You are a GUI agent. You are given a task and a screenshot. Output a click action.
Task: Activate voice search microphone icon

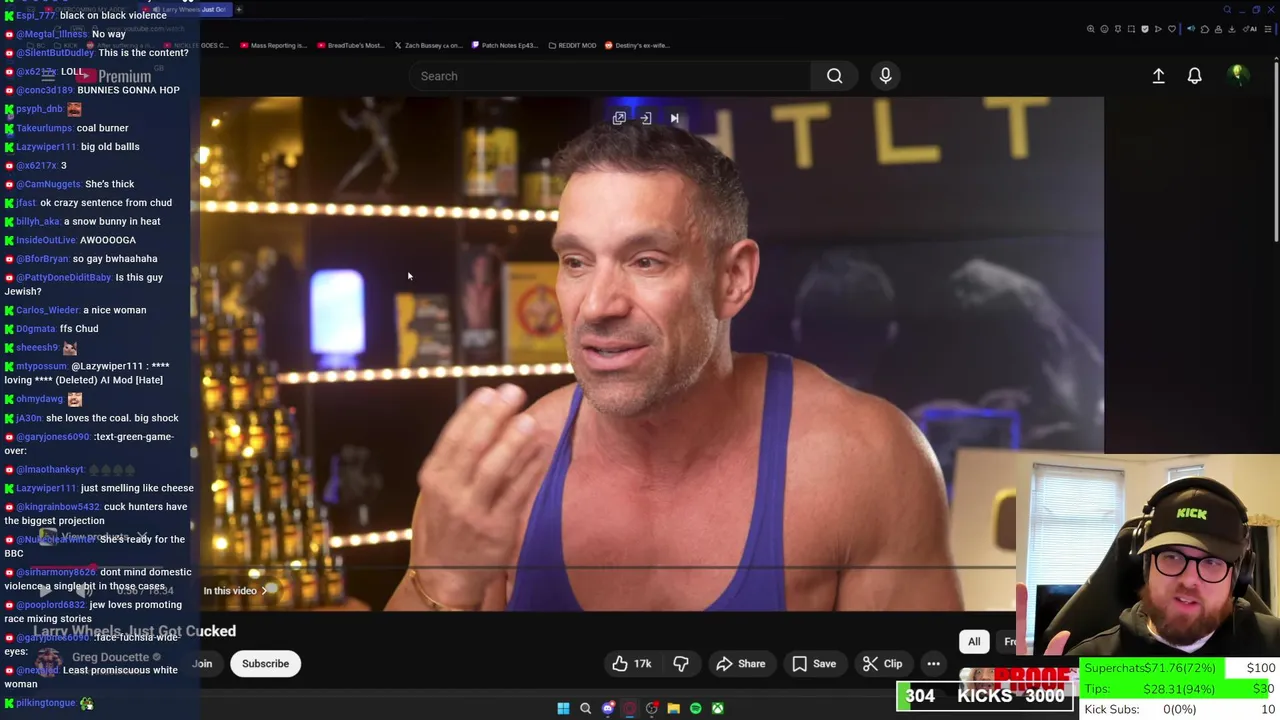(x=885, y=76)
